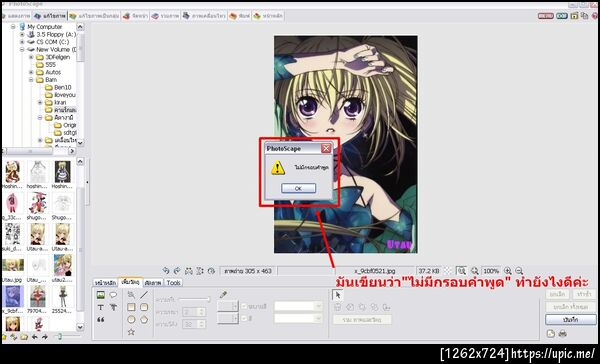Click the บันทึก save button
The height and width of the screenshot is (364, 600).
coord(571,320)
